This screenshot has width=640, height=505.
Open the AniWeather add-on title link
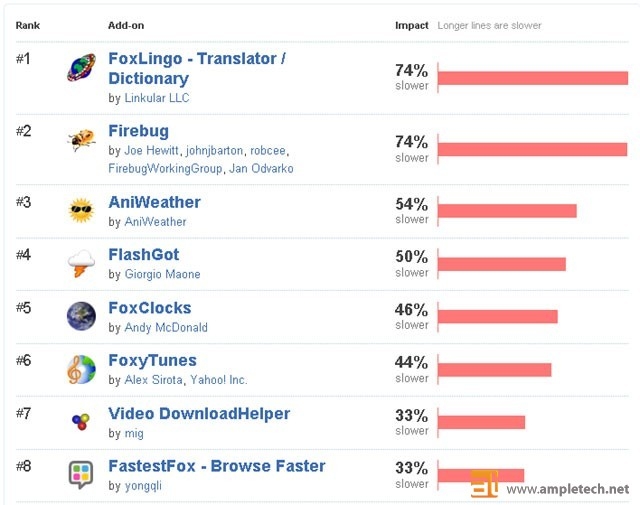tap(154, 202)
